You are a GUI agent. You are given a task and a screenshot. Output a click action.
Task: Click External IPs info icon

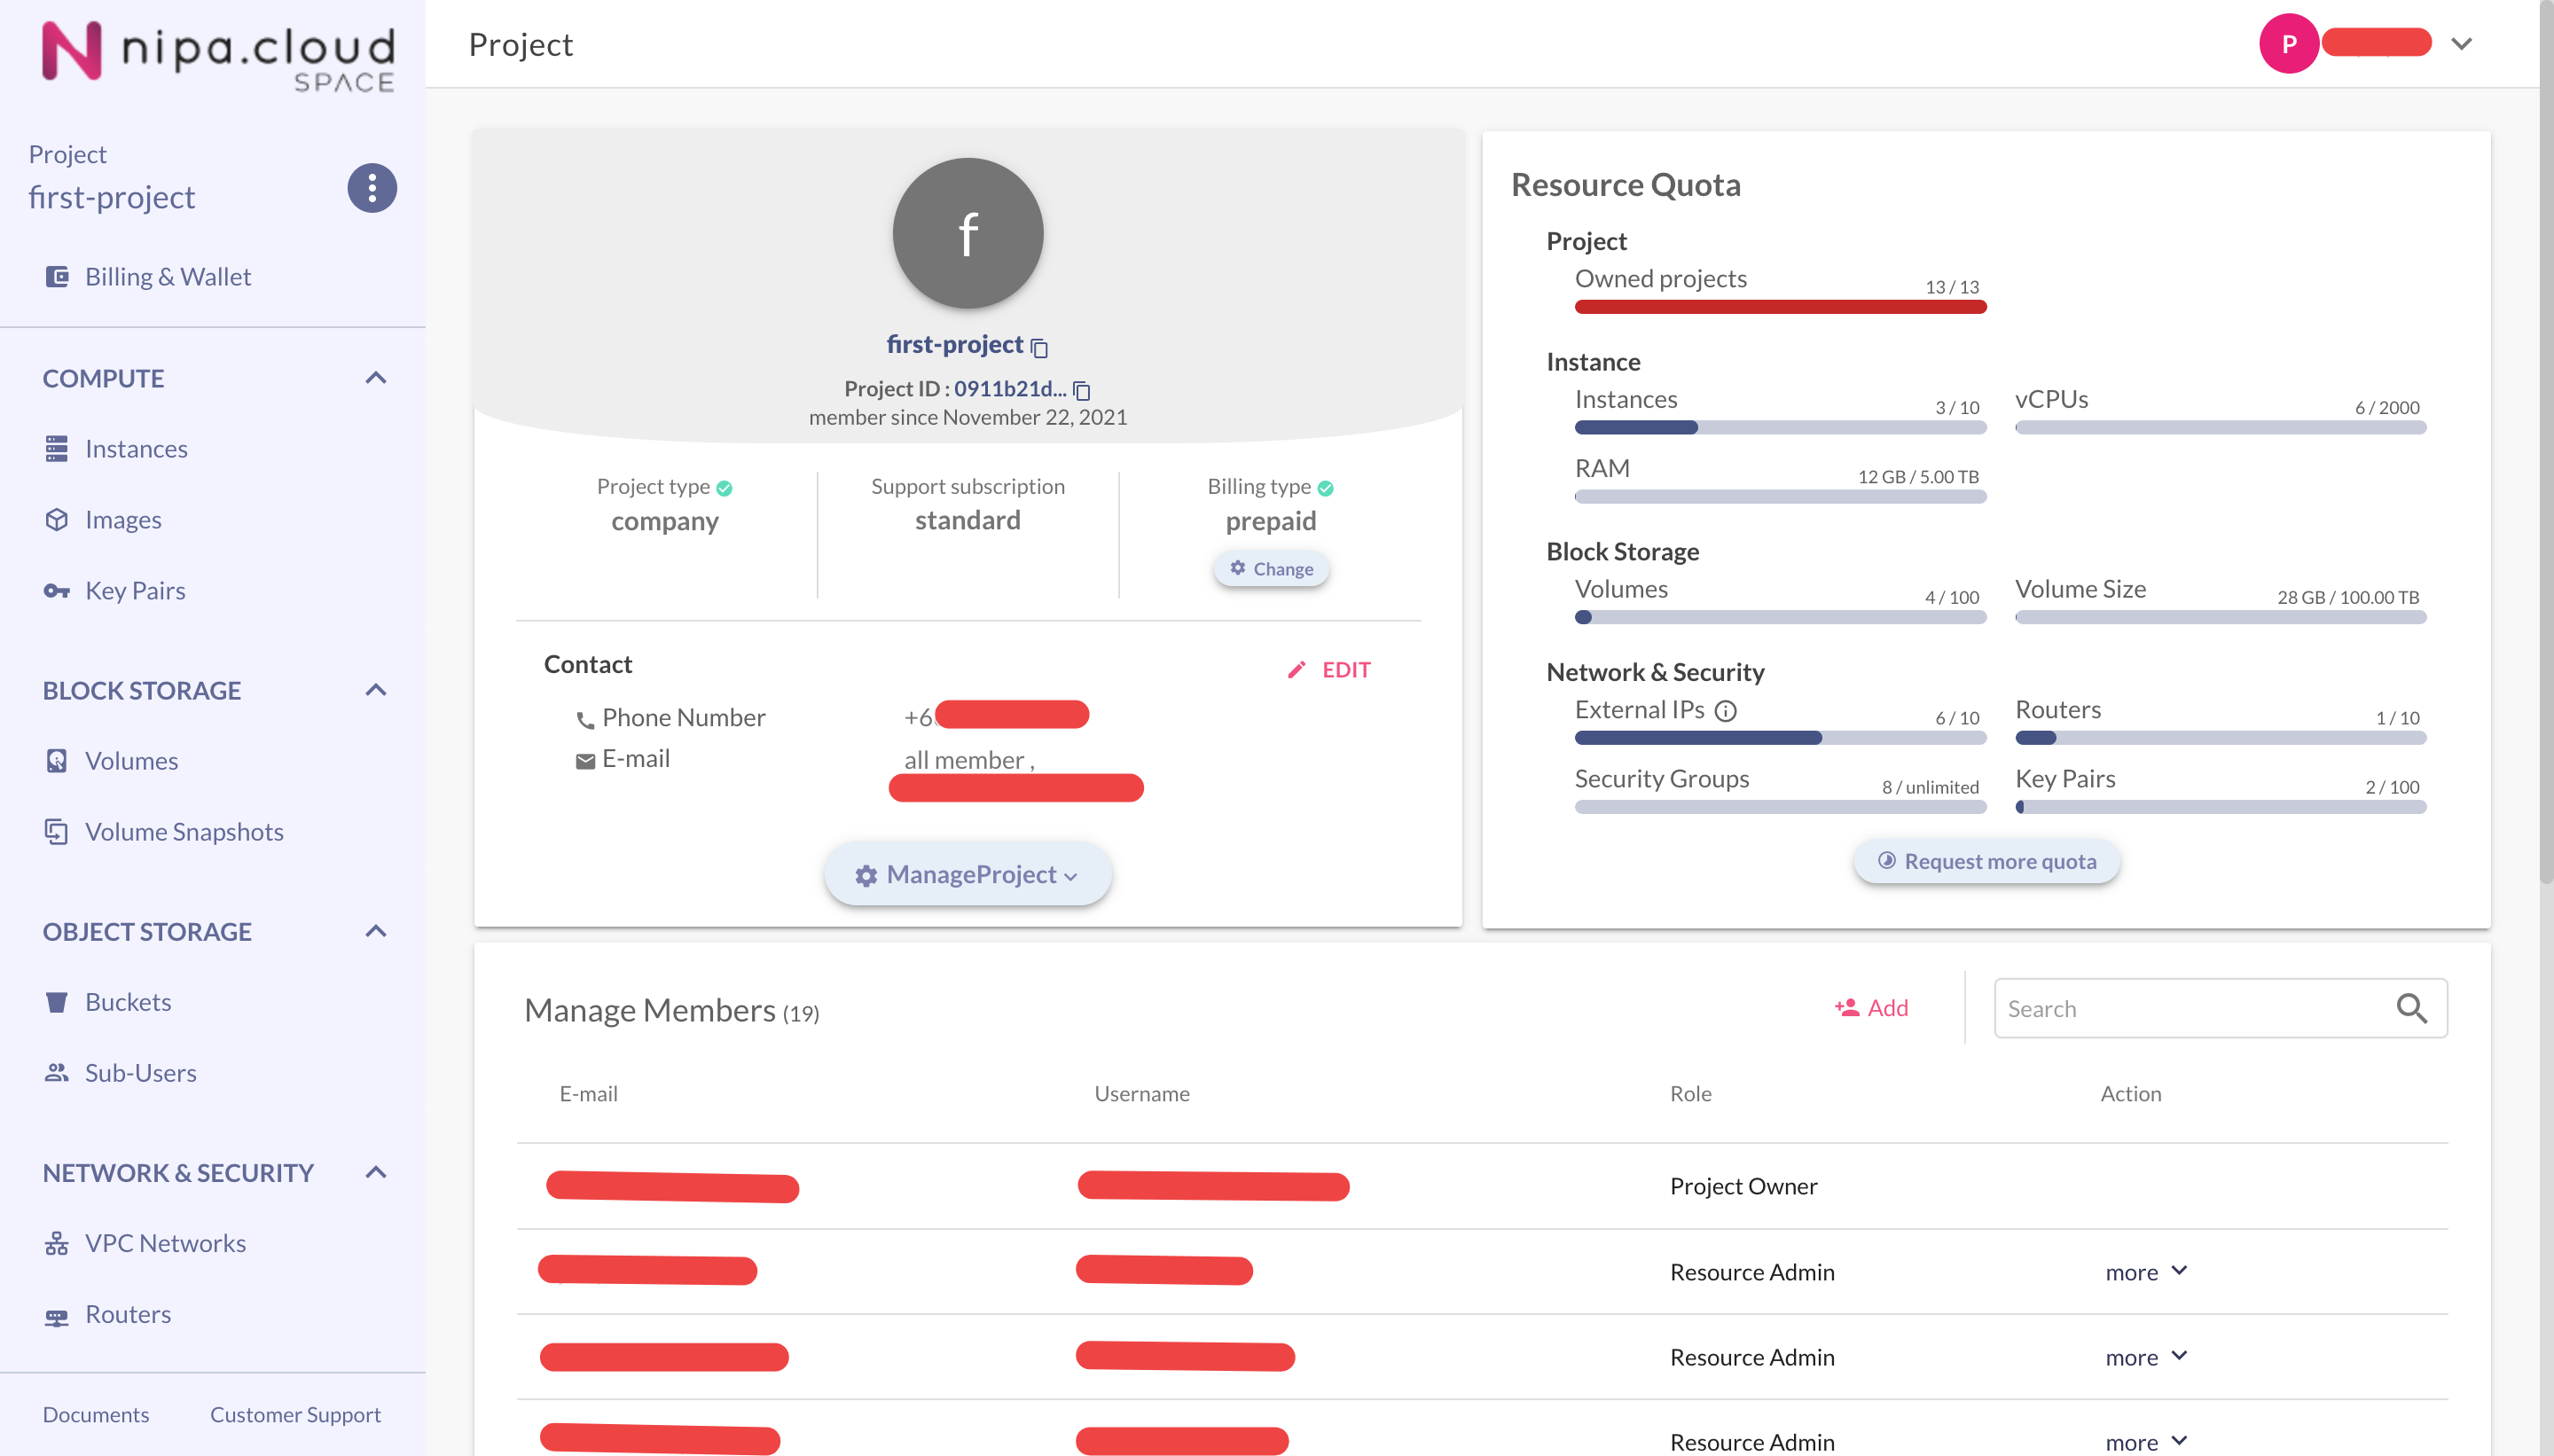tap(1725, 711)
